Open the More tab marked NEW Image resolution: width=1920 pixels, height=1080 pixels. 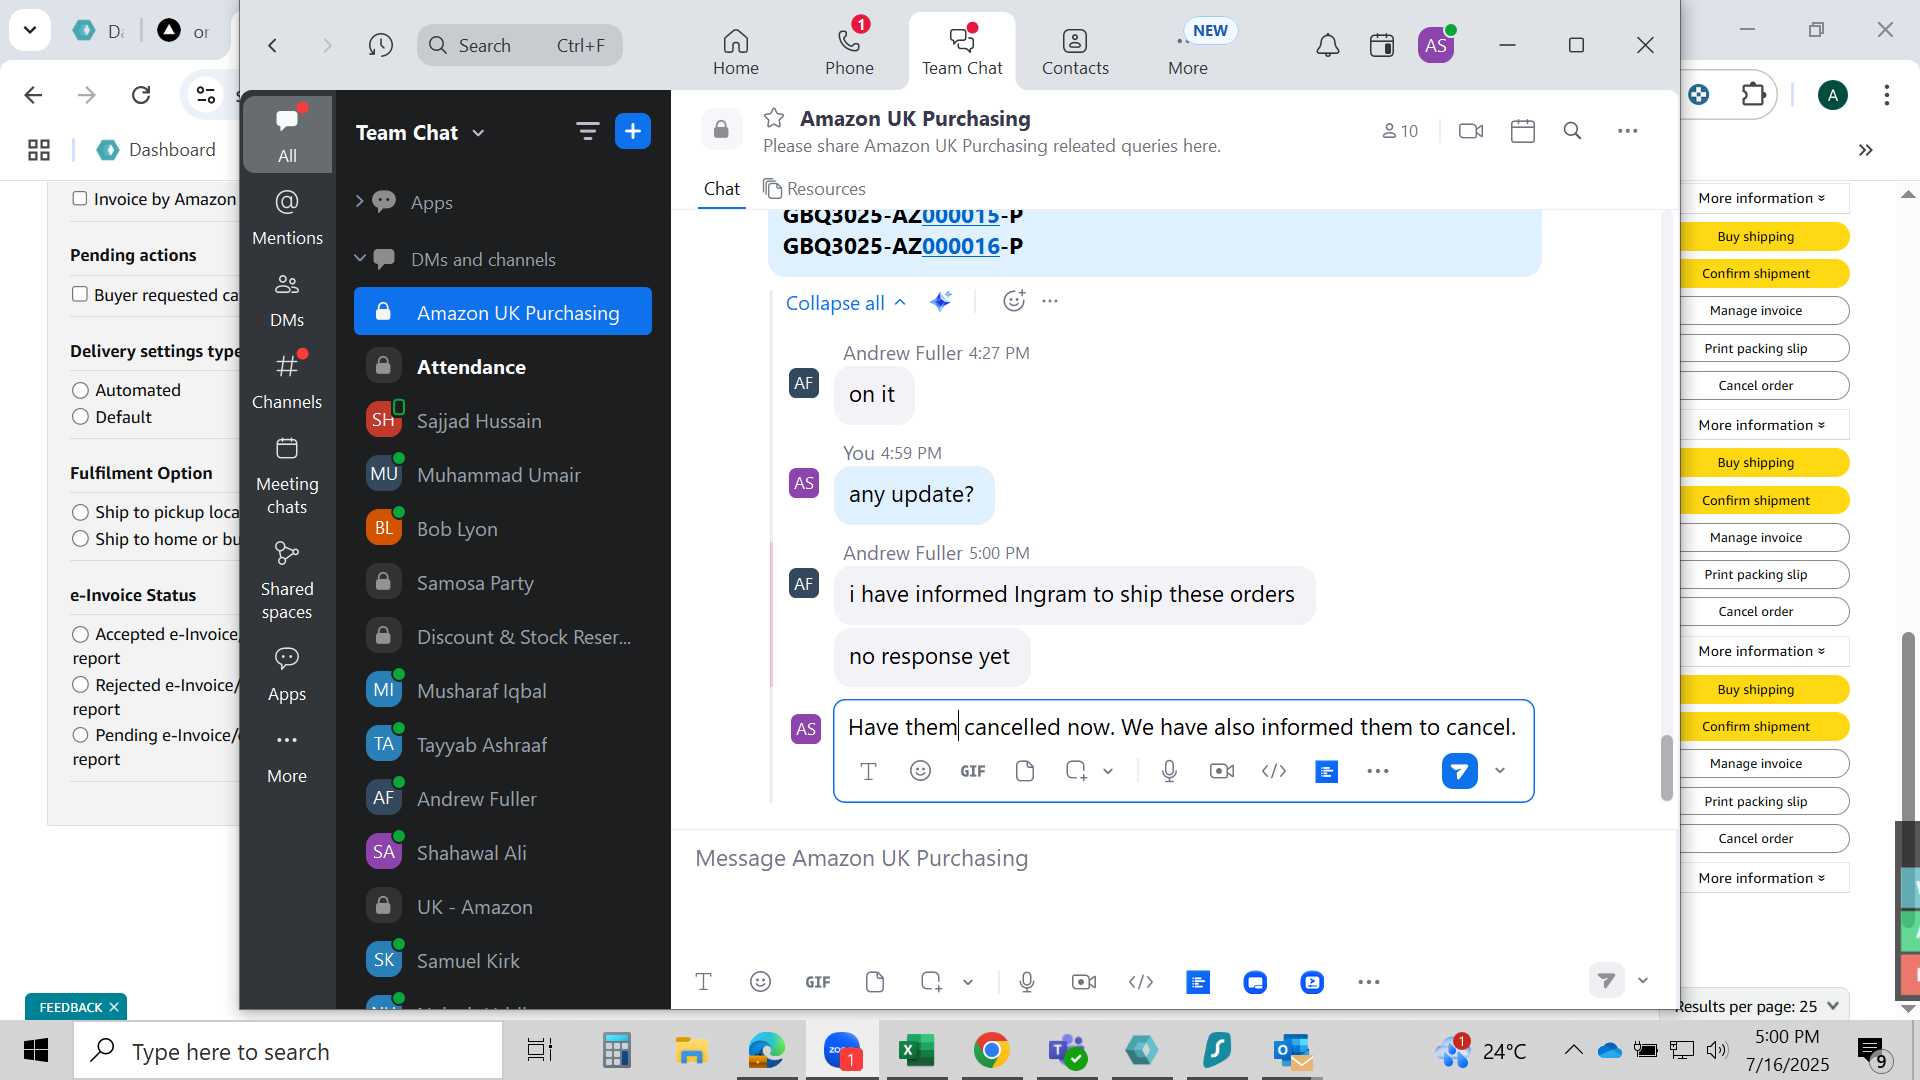click(1188, 51)
